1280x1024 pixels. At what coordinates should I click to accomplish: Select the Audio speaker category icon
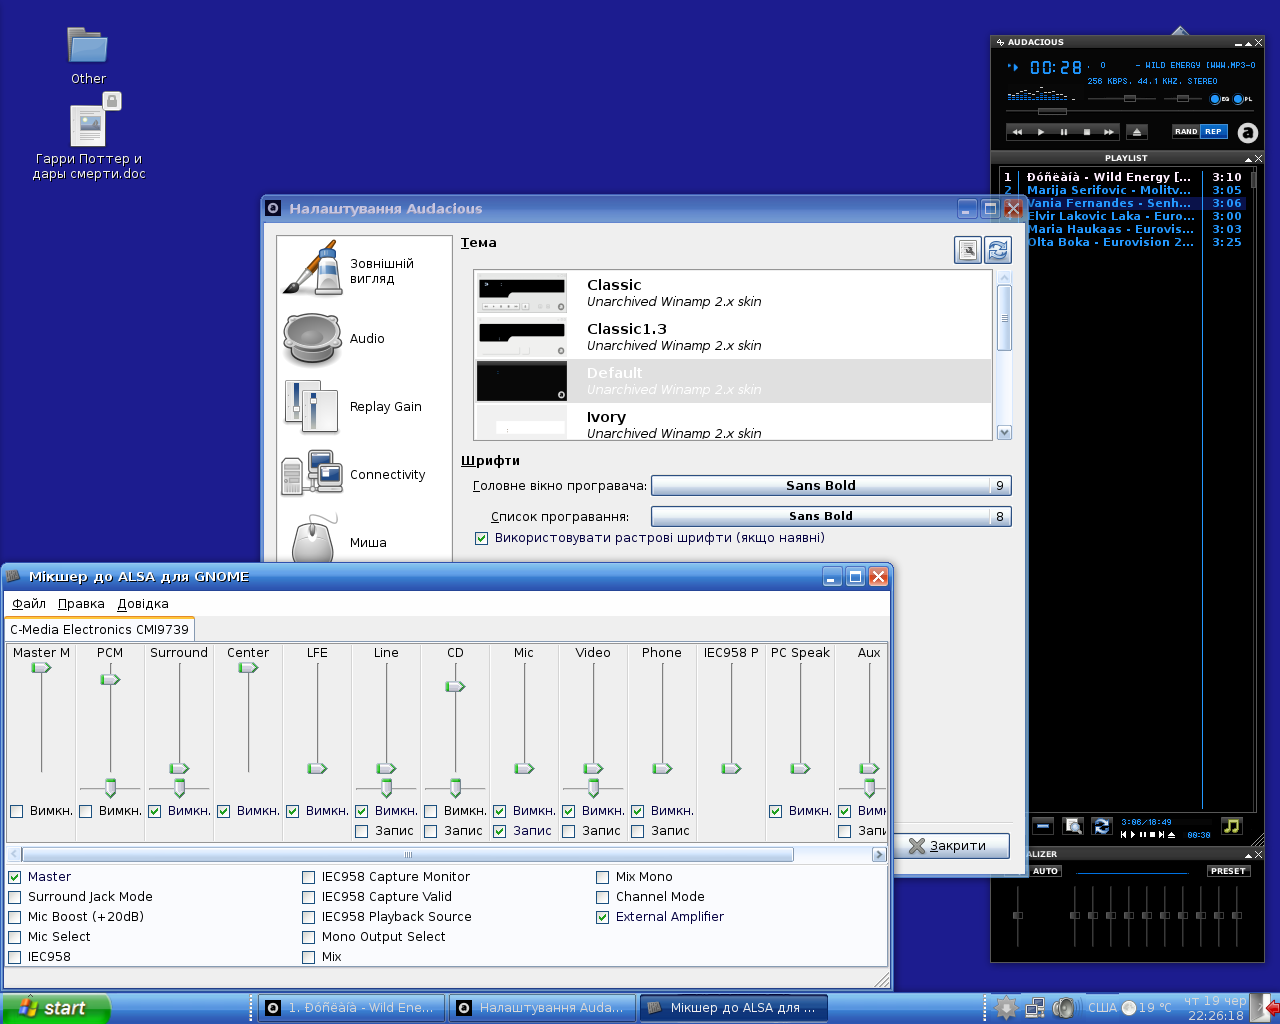(313, 339)
